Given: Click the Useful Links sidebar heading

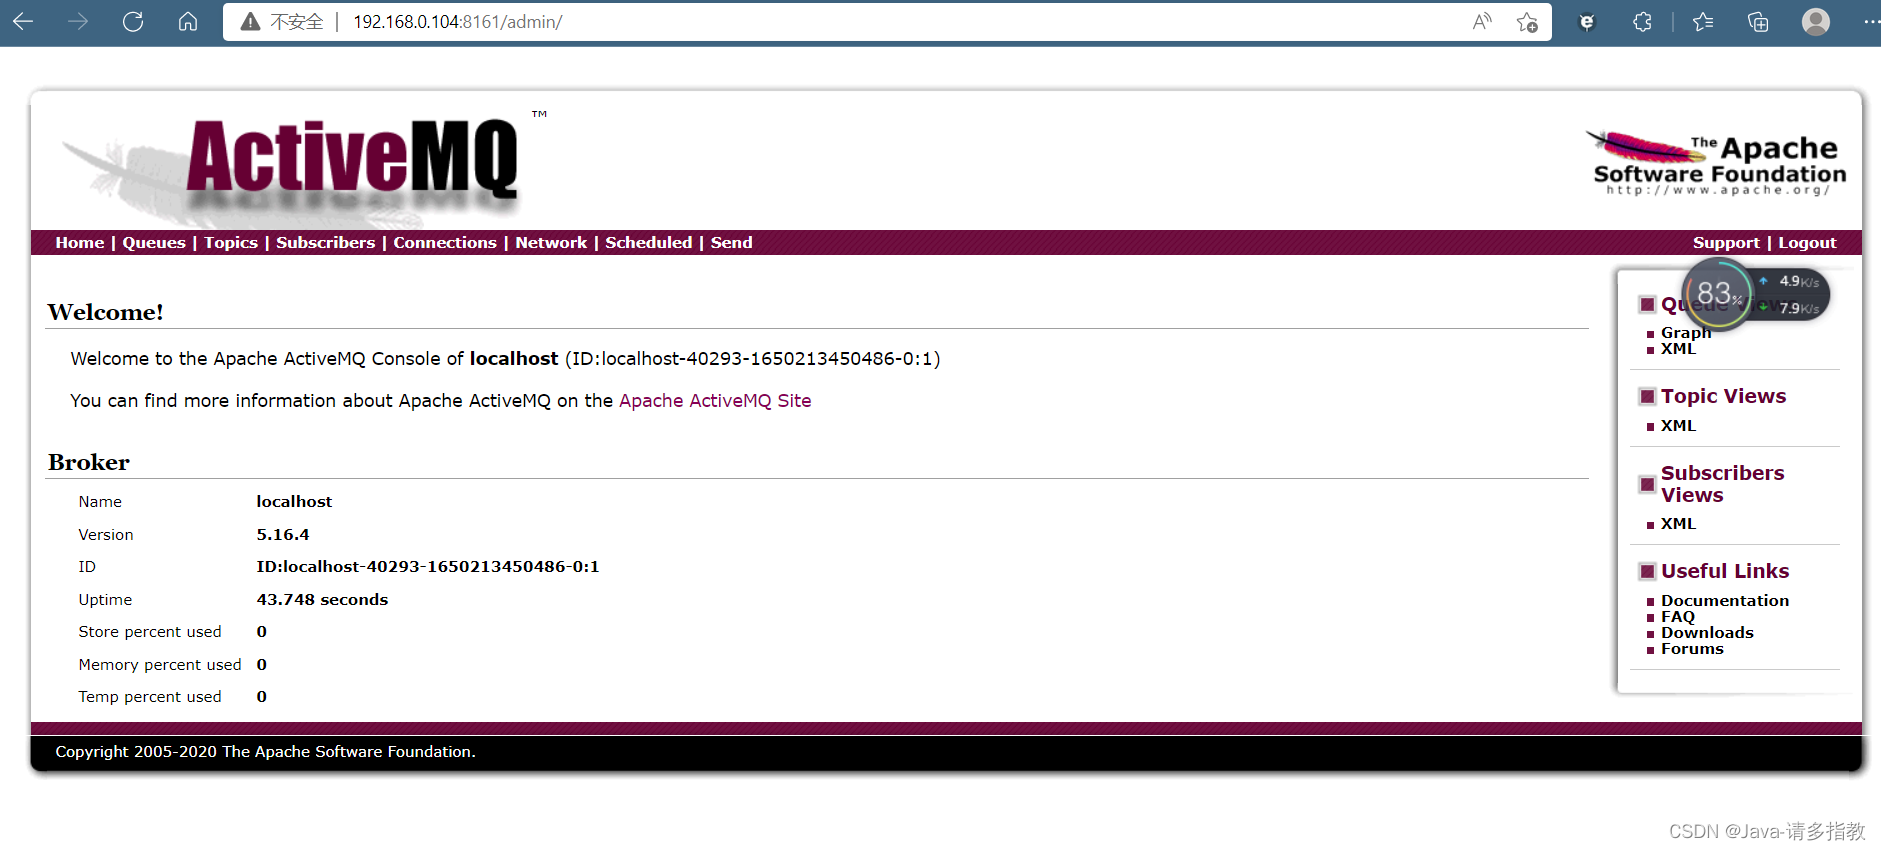Looking at the screenshot, I should [1725, 571].
